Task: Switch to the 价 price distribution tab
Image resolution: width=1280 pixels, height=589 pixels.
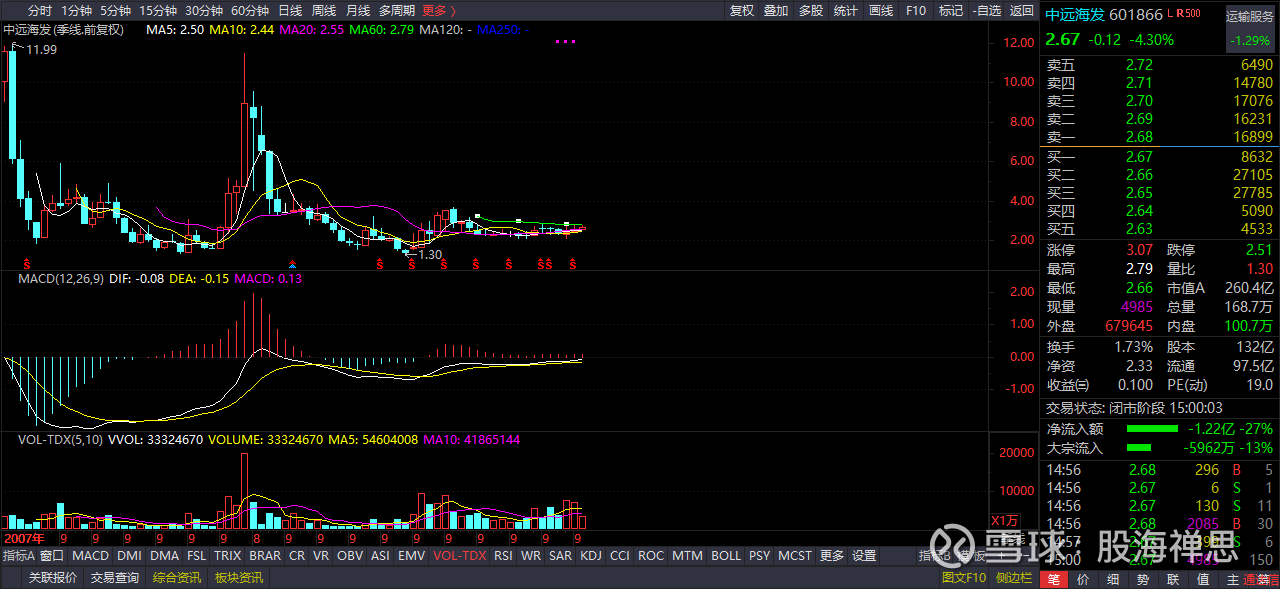Action: (x=1084, y=580)
